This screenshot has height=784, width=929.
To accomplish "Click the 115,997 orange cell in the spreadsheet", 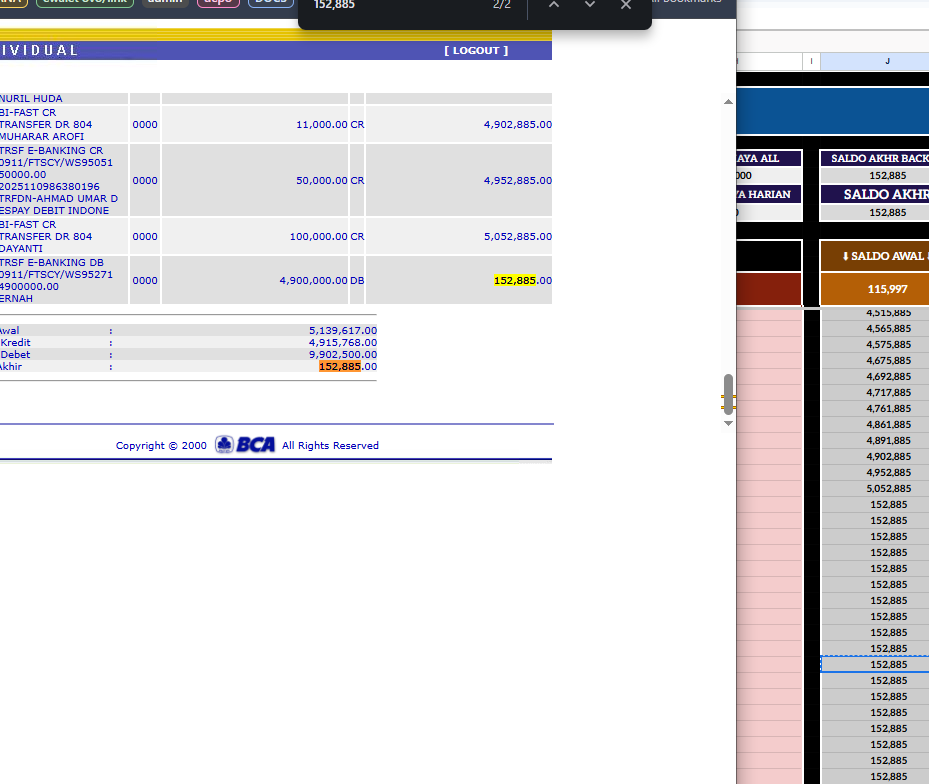I will click(x=874, y=289).
